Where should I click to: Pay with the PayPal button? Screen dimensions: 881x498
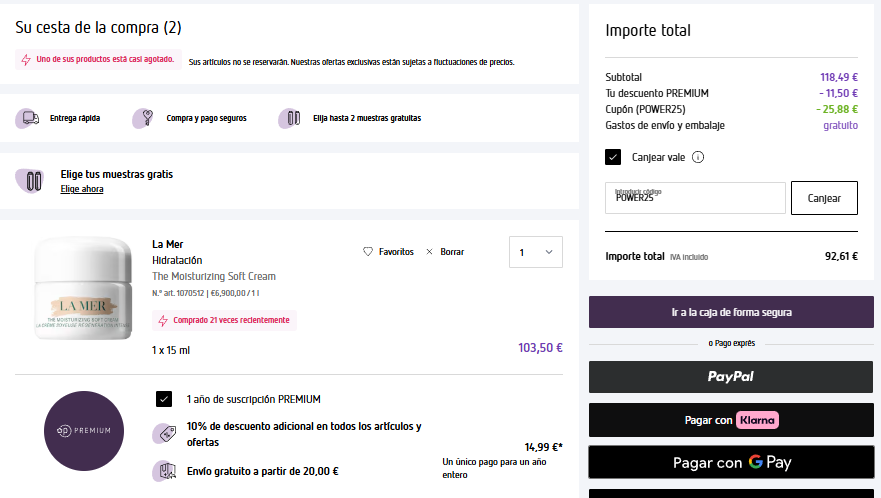pos(732,377)
